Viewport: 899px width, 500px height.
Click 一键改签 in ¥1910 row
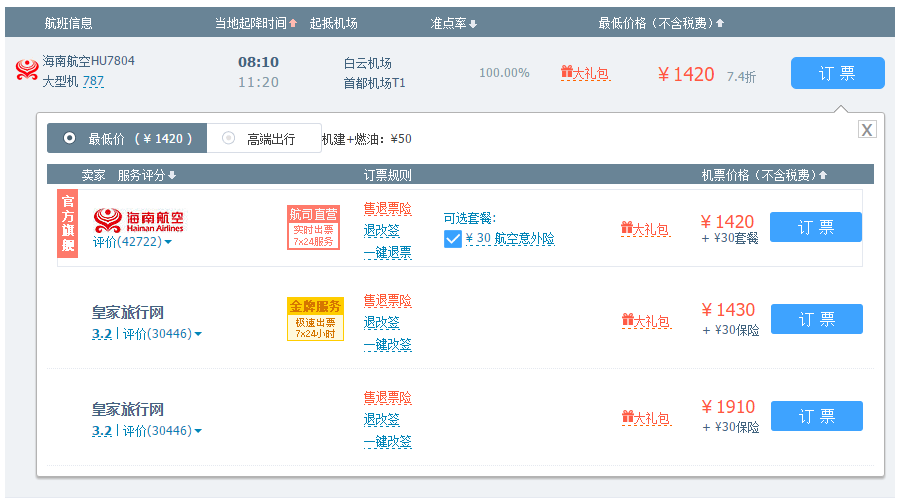388,441
